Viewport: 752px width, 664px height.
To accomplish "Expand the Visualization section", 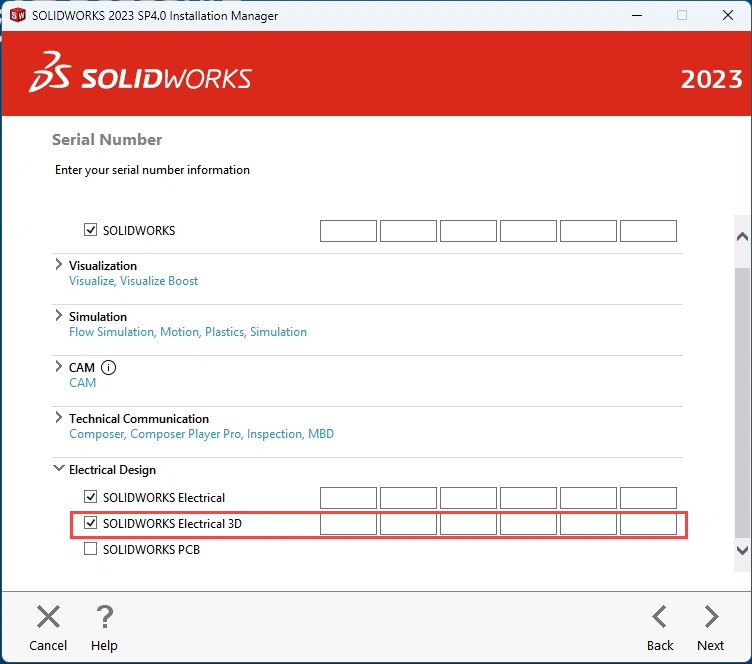I will click(x=59, y=264).
